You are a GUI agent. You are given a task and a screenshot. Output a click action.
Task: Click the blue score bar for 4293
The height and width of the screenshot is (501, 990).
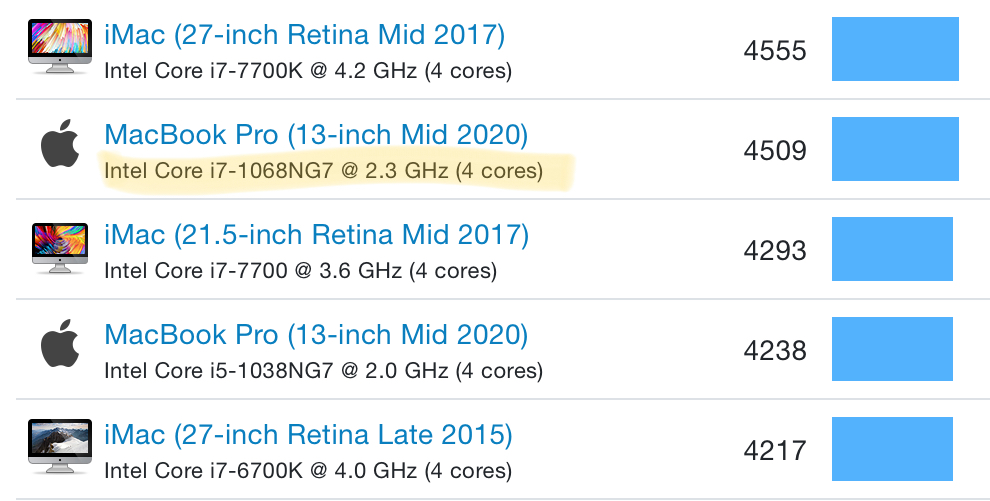[x=892, y=249]
